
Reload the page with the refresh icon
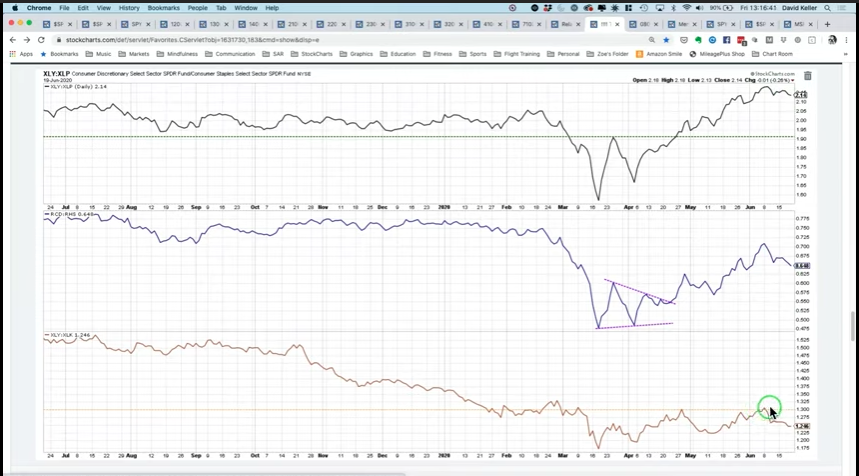point(39,39)
